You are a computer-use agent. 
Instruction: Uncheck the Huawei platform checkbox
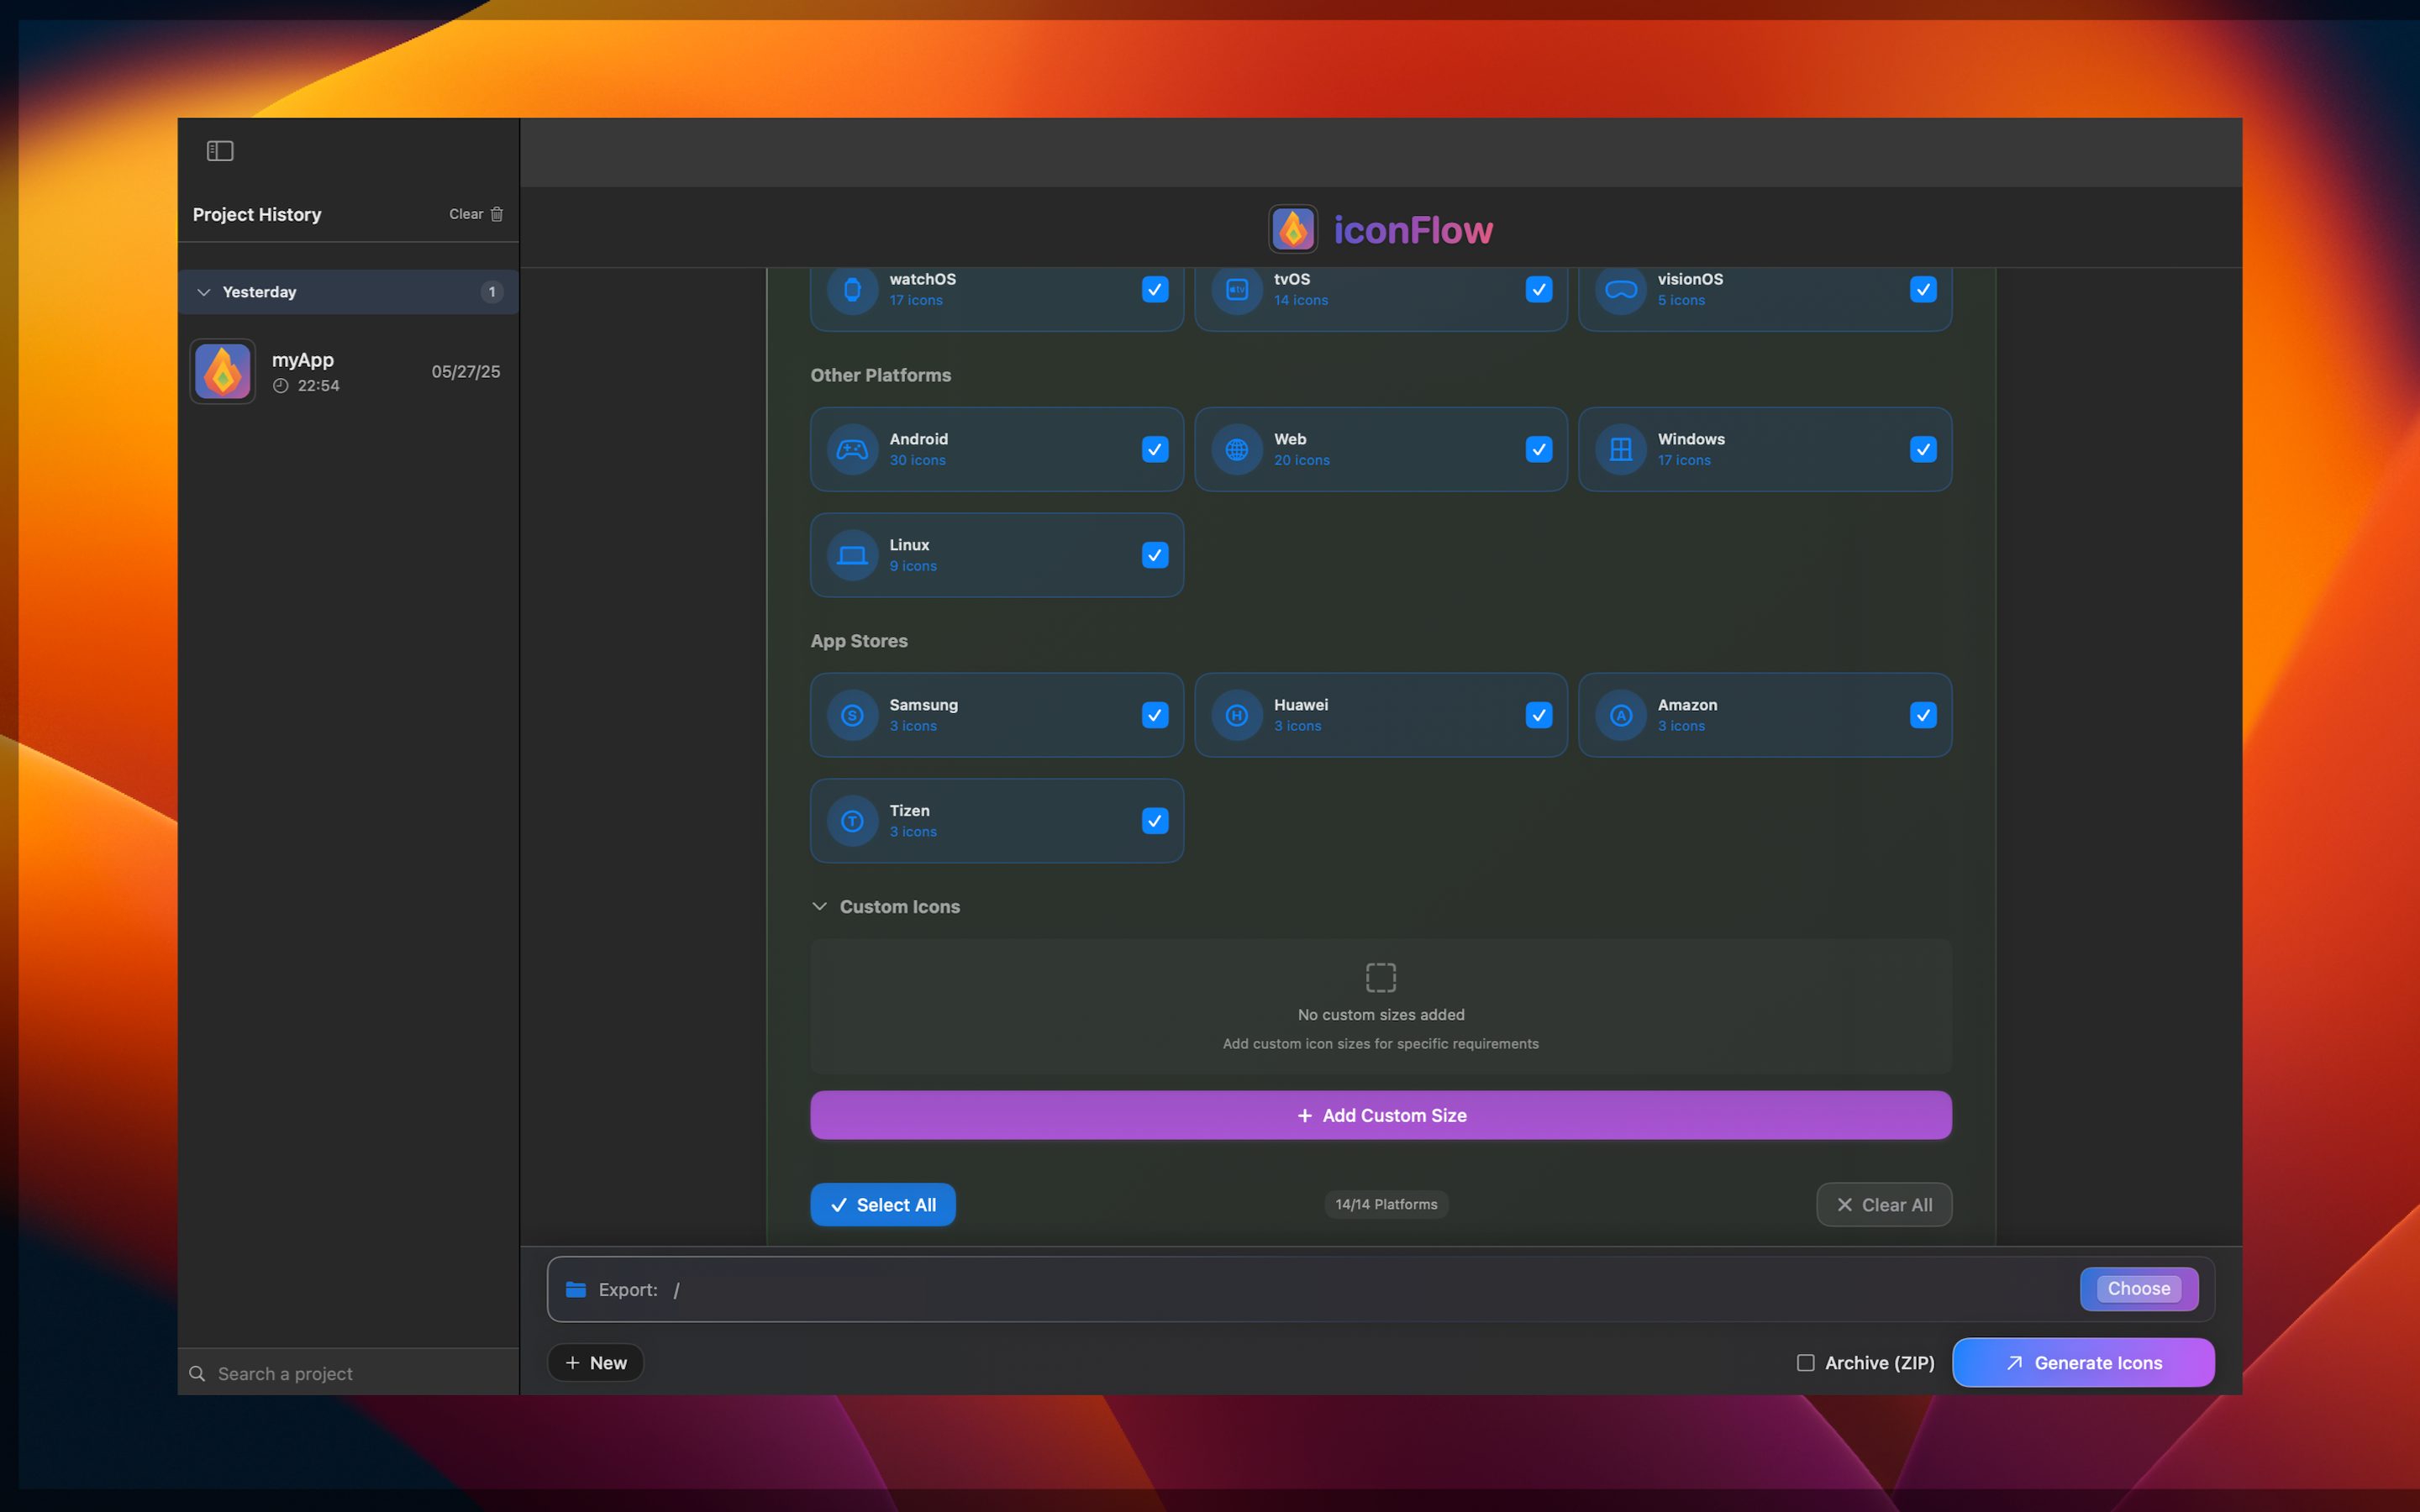(x=1538, y=715)
